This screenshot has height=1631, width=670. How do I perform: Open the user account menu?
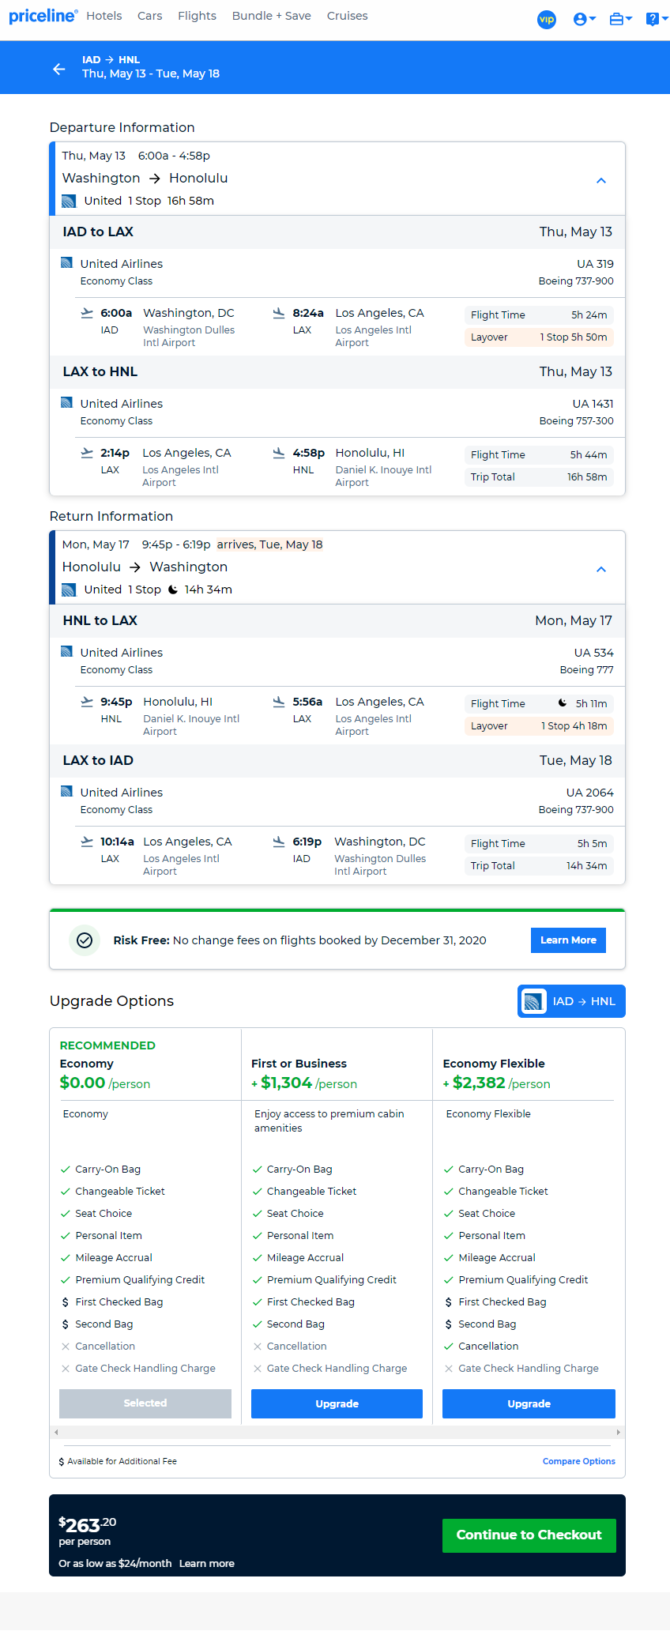[584, 19]
